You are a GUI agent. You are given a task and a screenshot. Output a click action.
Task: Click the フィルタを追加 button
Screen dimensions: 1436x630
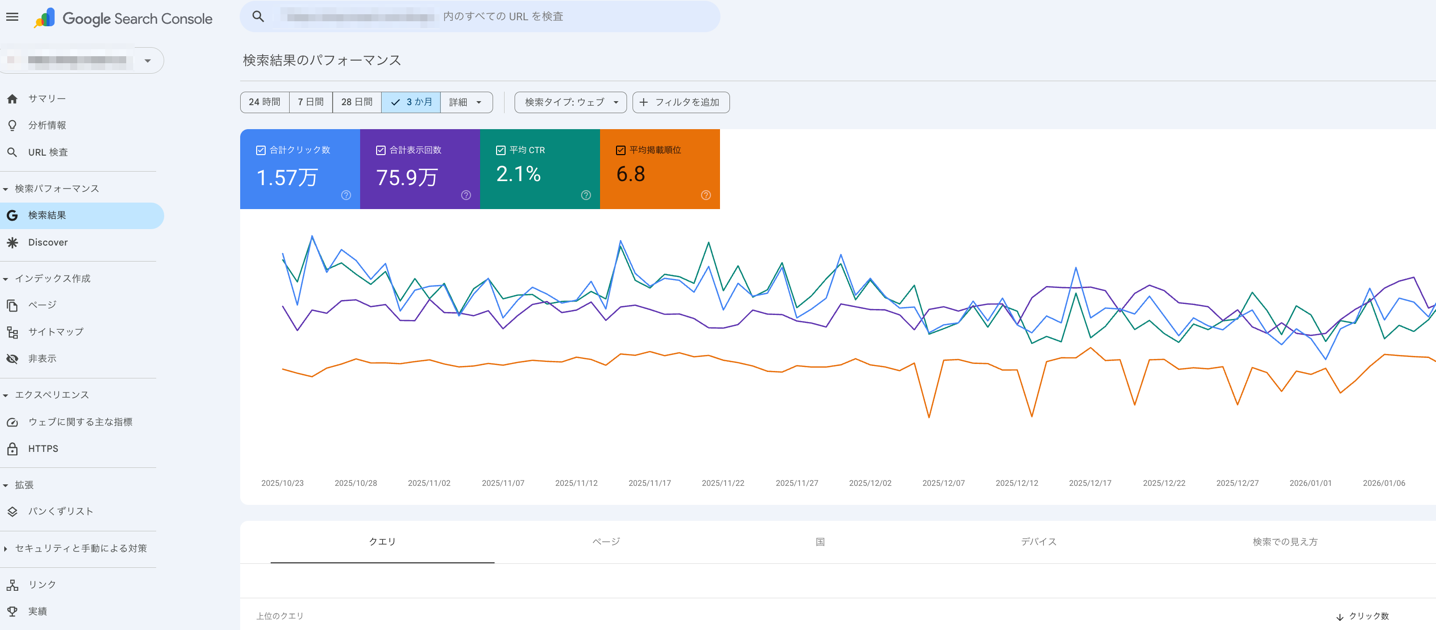[x=680, y=102]
